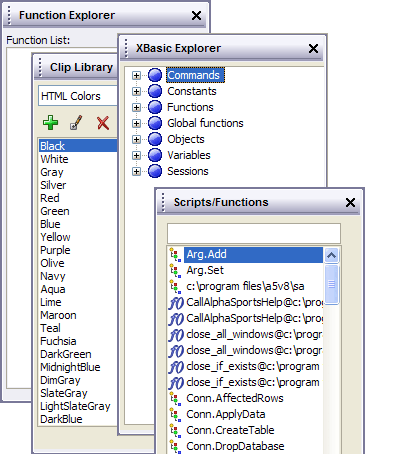Screen dimensions: 408x454
Task: Select MidnightBlue in the clip list
Action: point(70,367)
